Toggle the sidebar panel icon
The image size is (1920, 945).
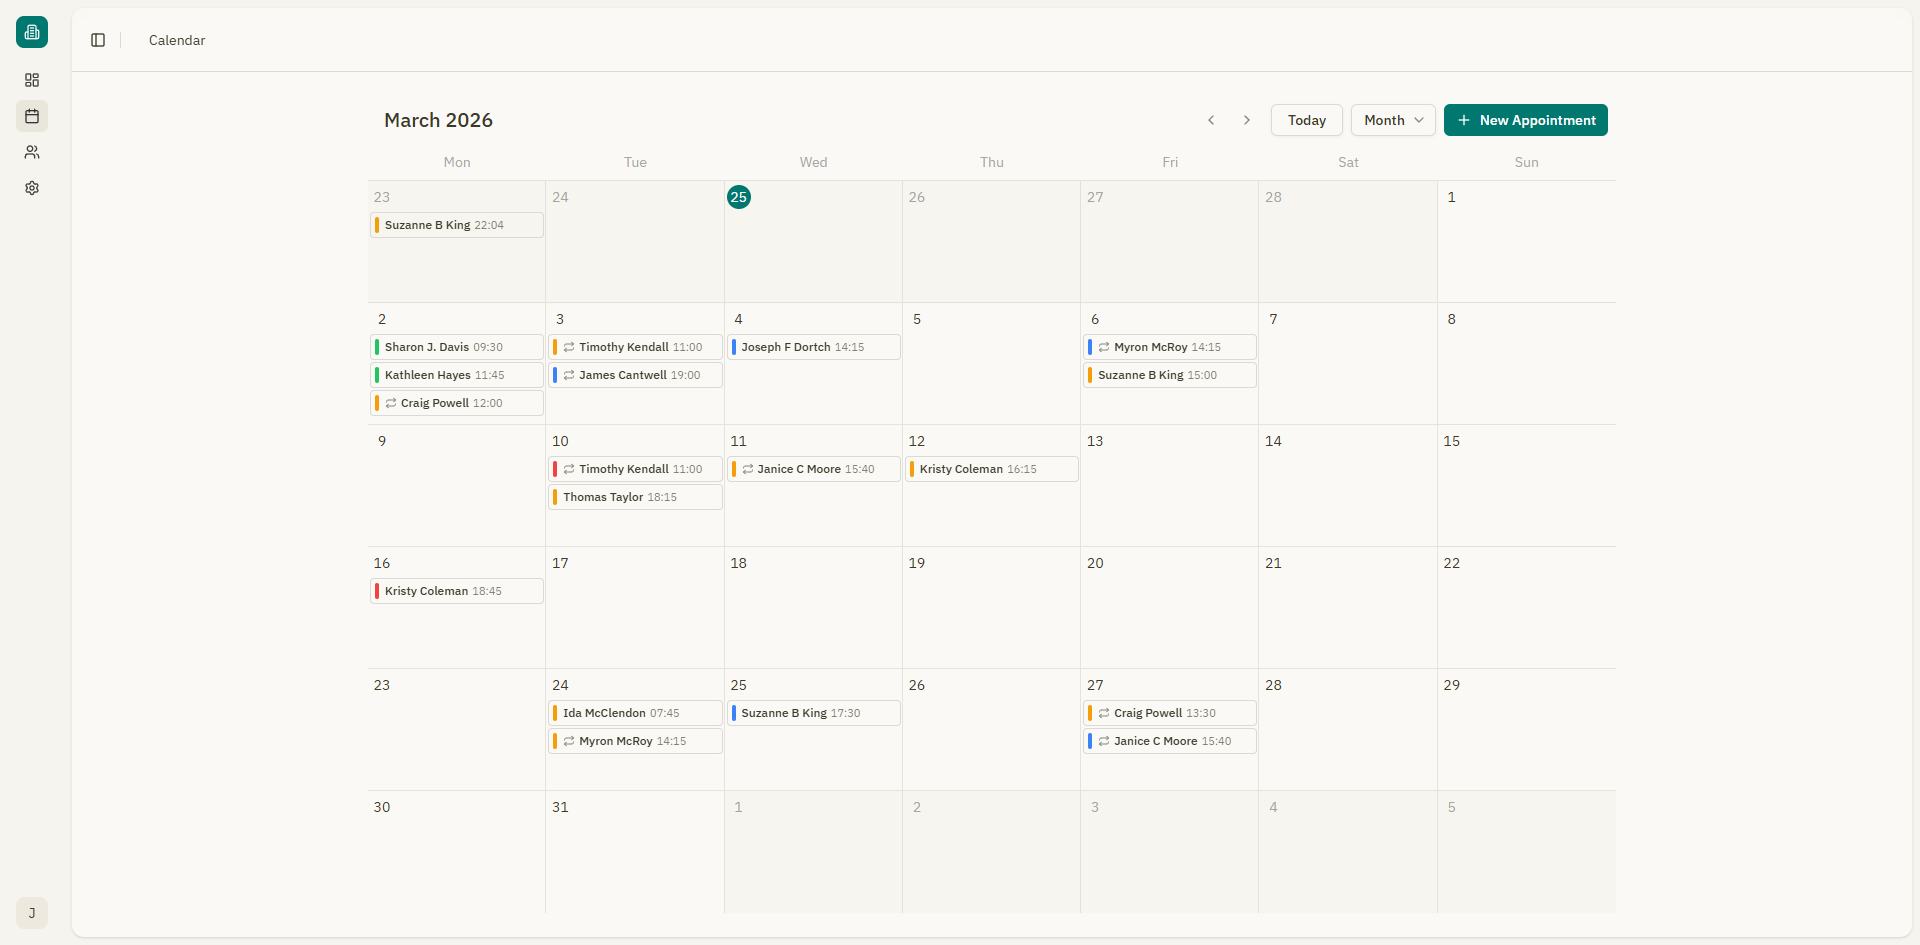[98, 40]
